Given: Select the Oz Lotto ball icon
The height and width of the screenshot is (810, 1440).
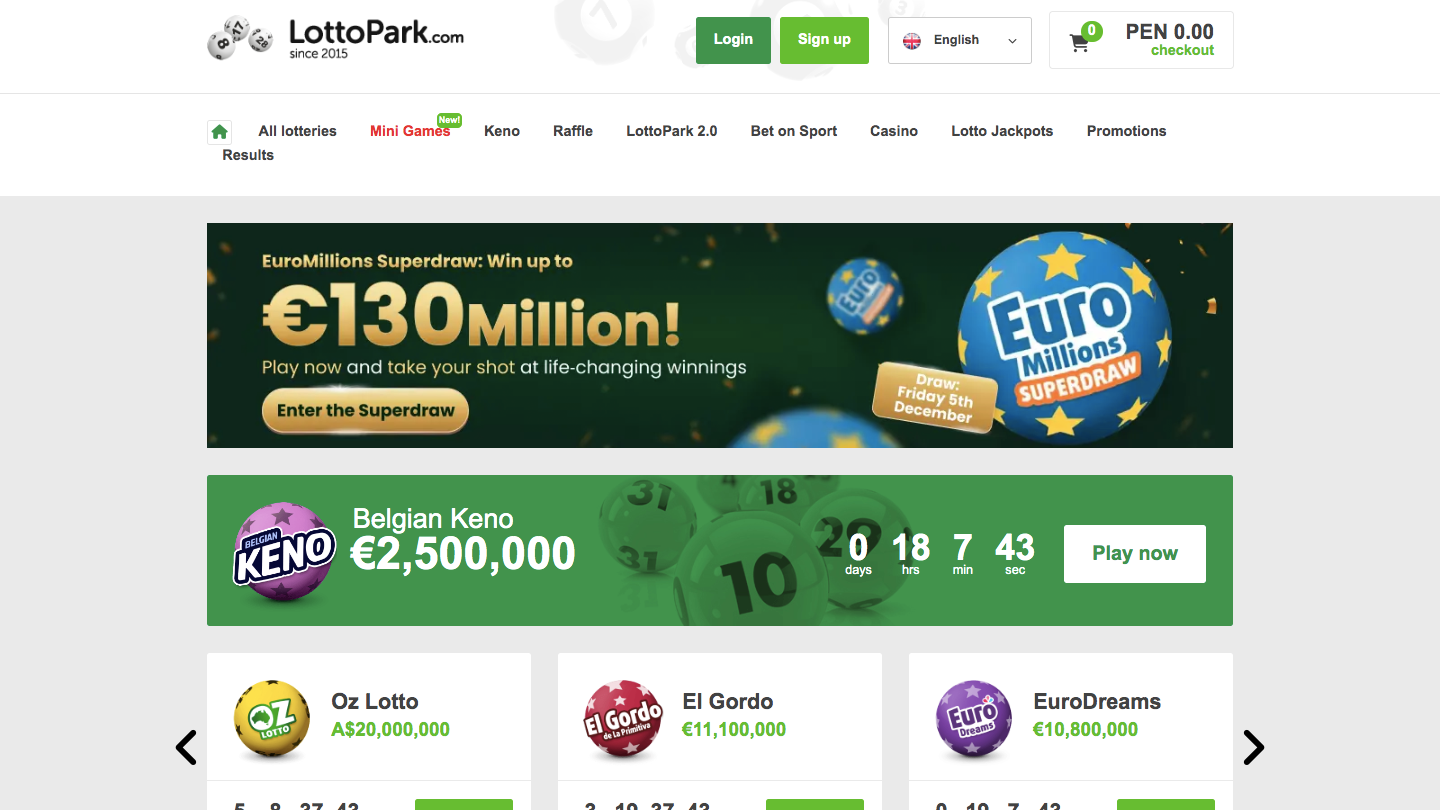Looking at the screenshot, I should [x=272, y=719].
